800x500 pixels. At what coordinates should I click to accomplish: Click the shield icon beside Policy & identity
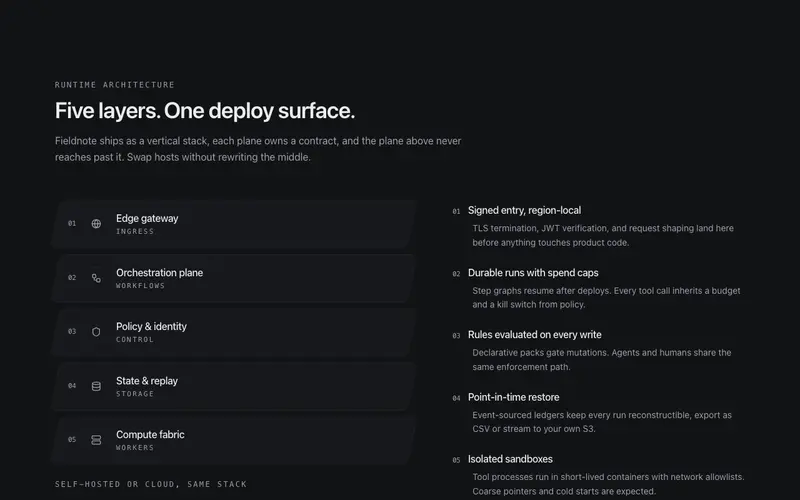[96, 332]
